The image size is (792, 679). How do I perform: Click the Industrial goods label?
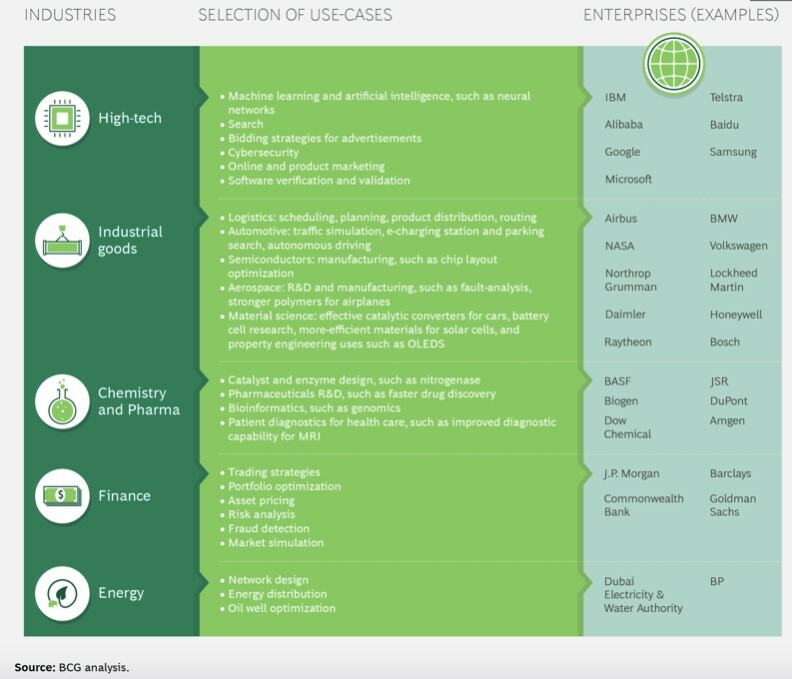coord(130,240)
